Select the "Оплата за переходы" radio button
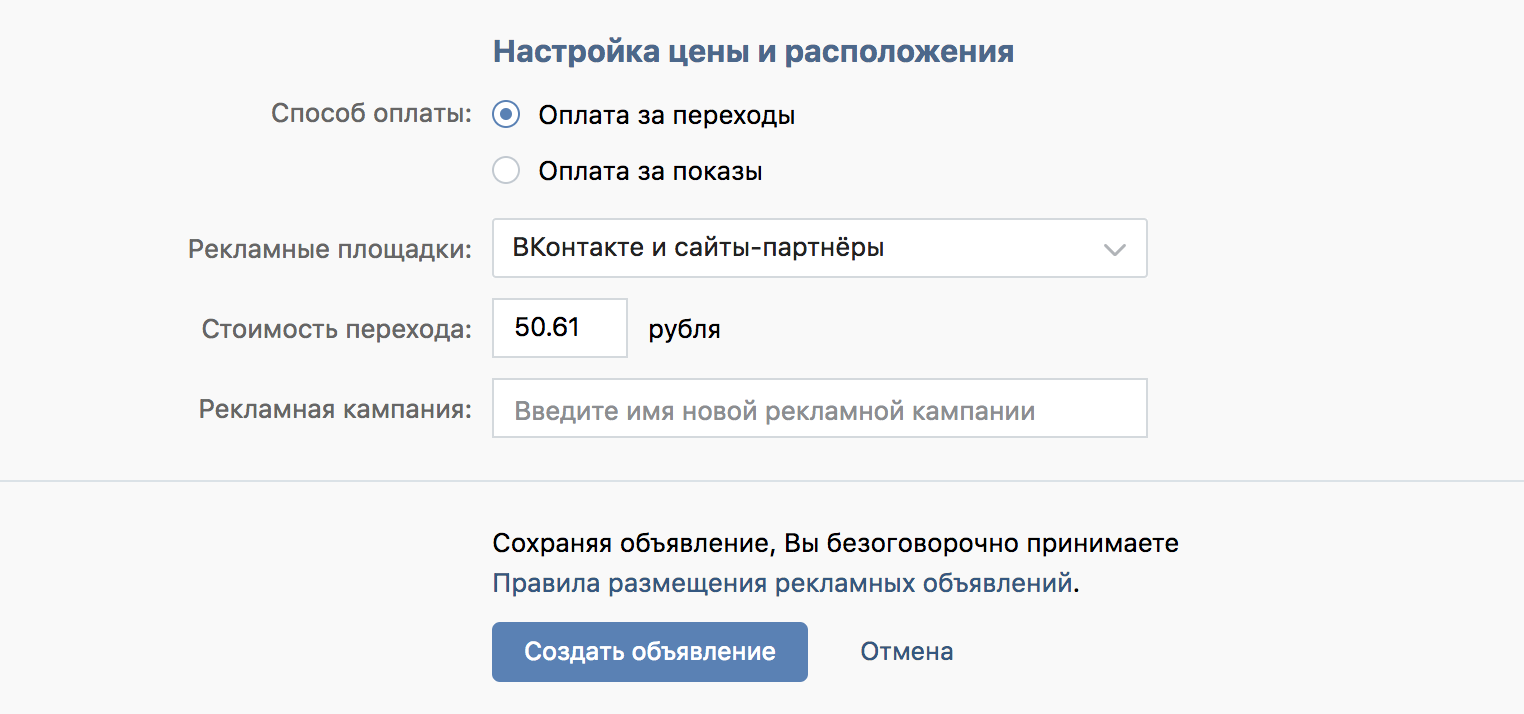Viewport: 1524px width, 714px height. pyautogui.click(x=506, y=115)
